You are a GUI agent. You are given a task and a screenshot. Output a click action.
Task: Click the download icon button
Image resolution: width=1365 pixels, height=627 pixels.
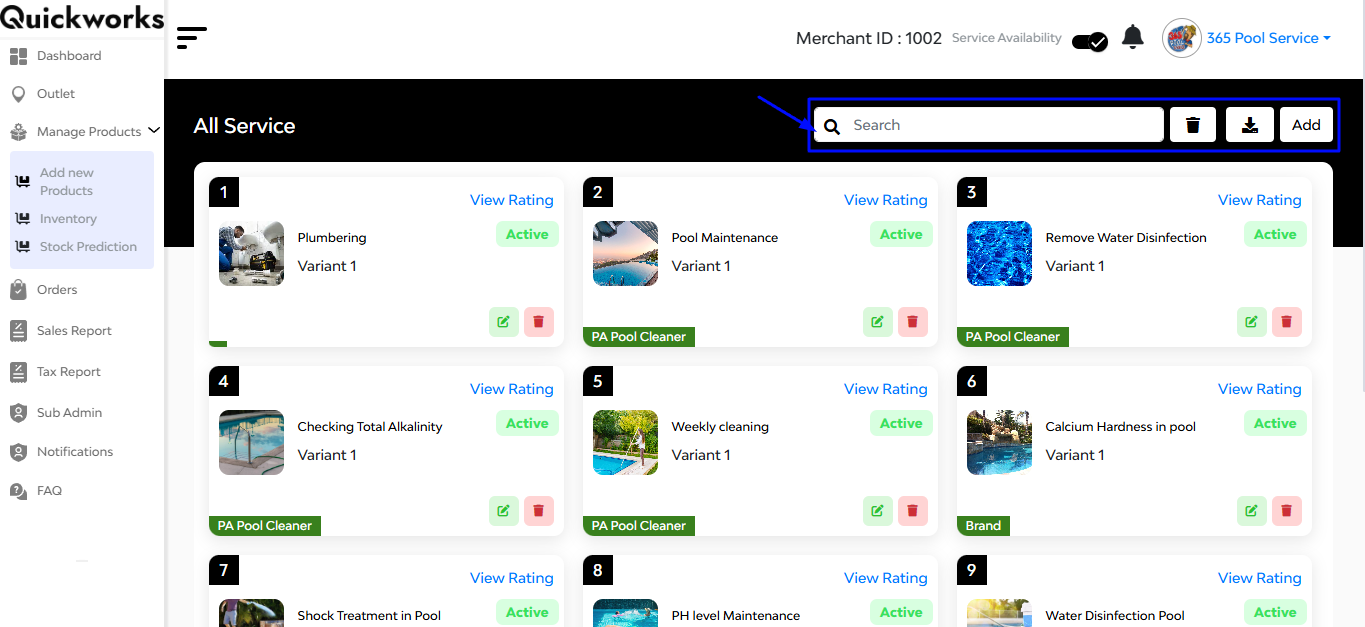click(1250, 125)
